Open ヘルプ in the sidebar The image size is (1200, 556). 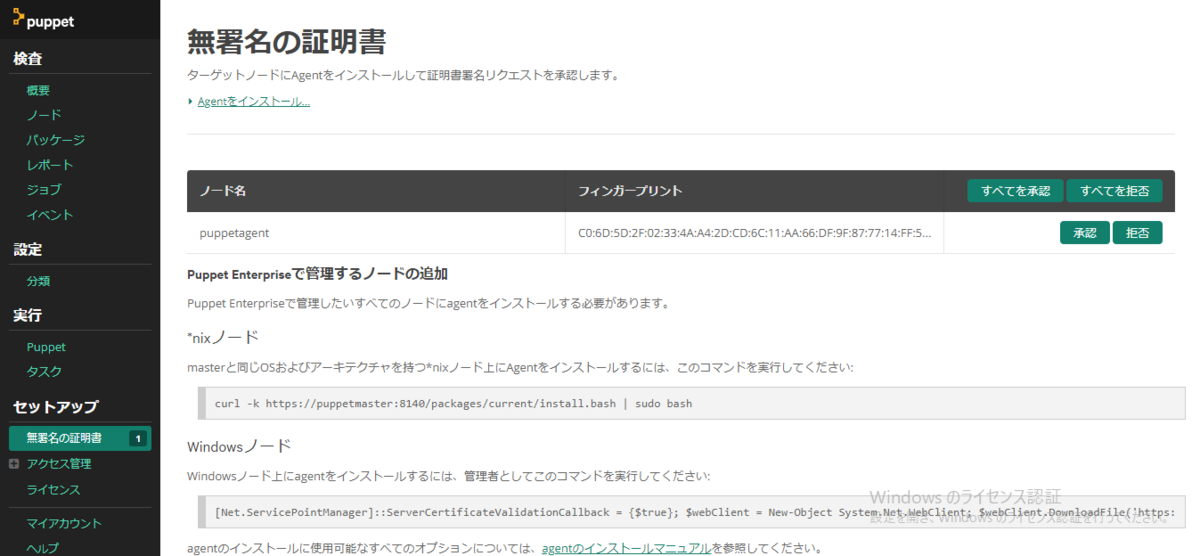click(42, 548)
